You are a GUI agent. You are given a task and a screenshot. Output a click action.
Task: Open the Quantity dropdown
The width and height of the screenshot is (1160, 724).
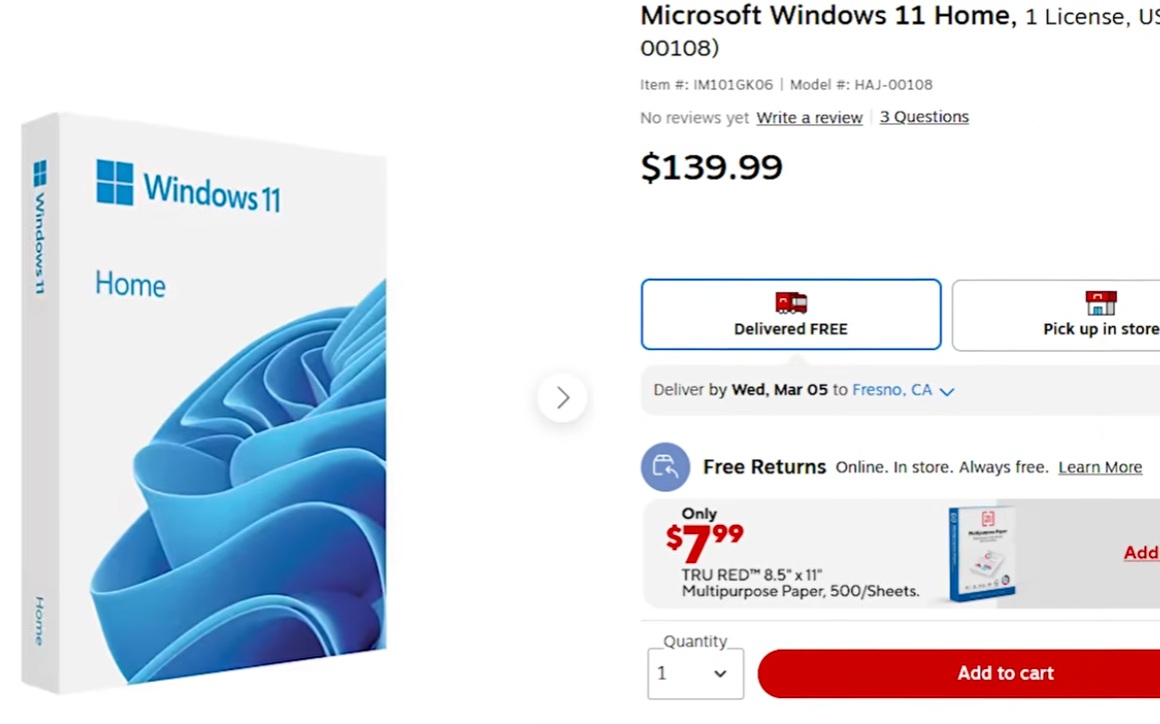point(695,673)
